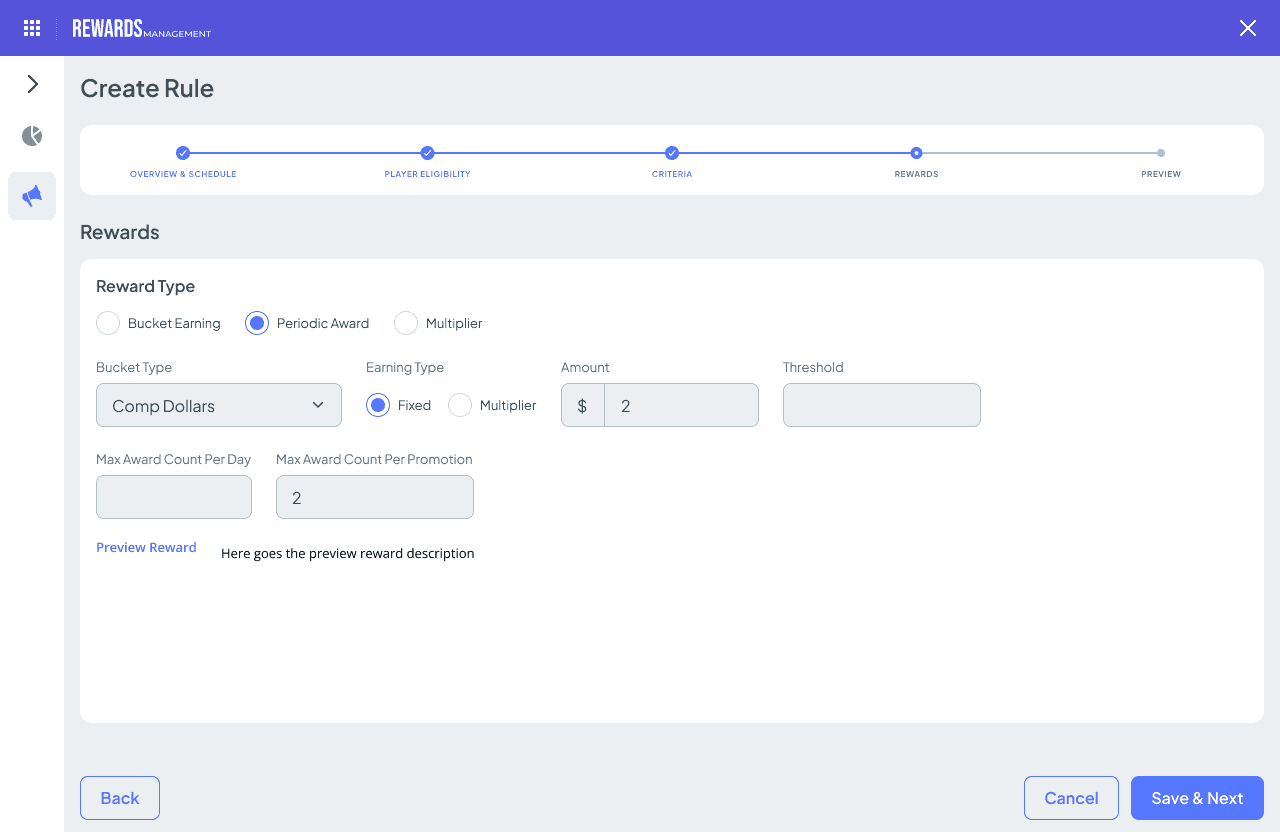Select the pie chart analytics icon
Viewport: 1280px width, 832px height.
coord(31,135)
